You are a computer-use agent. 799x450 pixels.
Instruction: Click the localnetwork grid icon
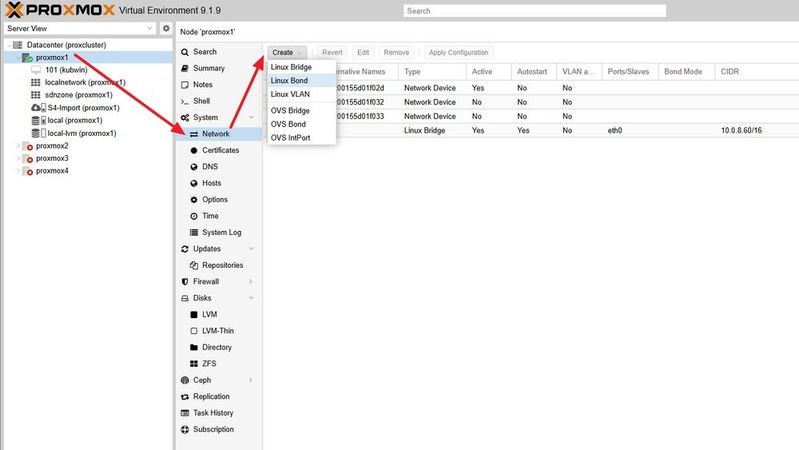36,82
